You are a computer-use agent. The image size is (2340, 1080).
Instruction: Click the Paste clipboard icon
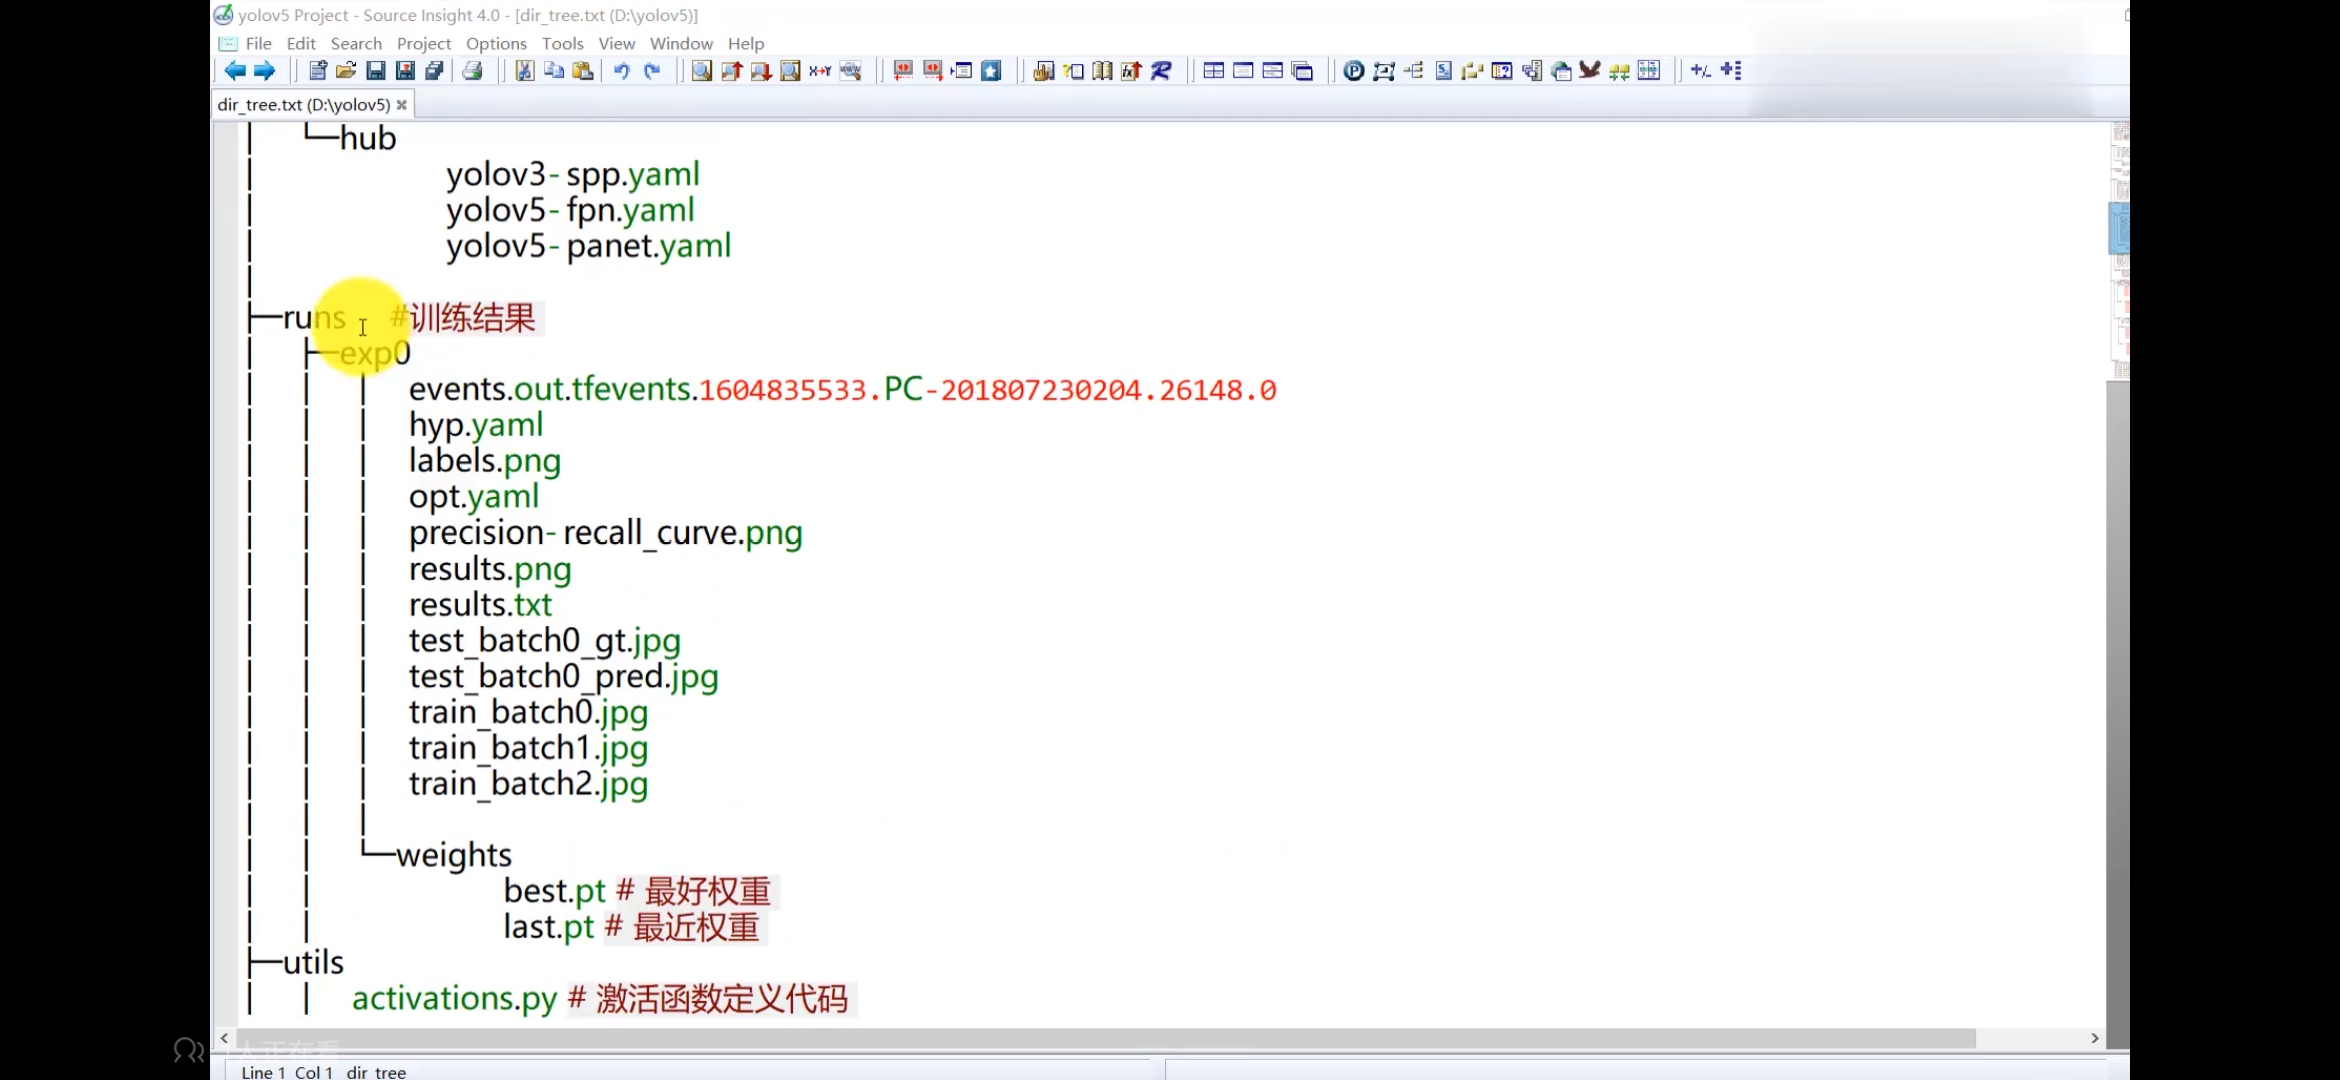583,71
